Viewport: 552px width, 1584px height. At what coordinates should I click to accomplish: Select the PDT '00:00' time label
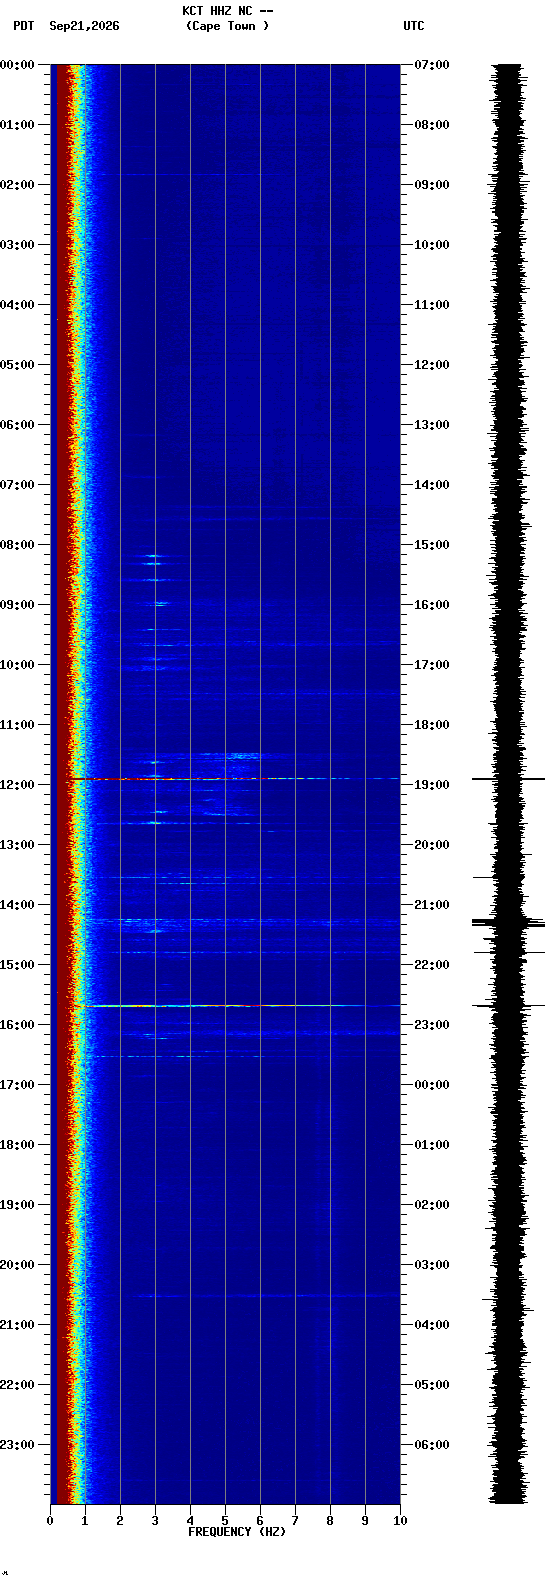point(17,65)
